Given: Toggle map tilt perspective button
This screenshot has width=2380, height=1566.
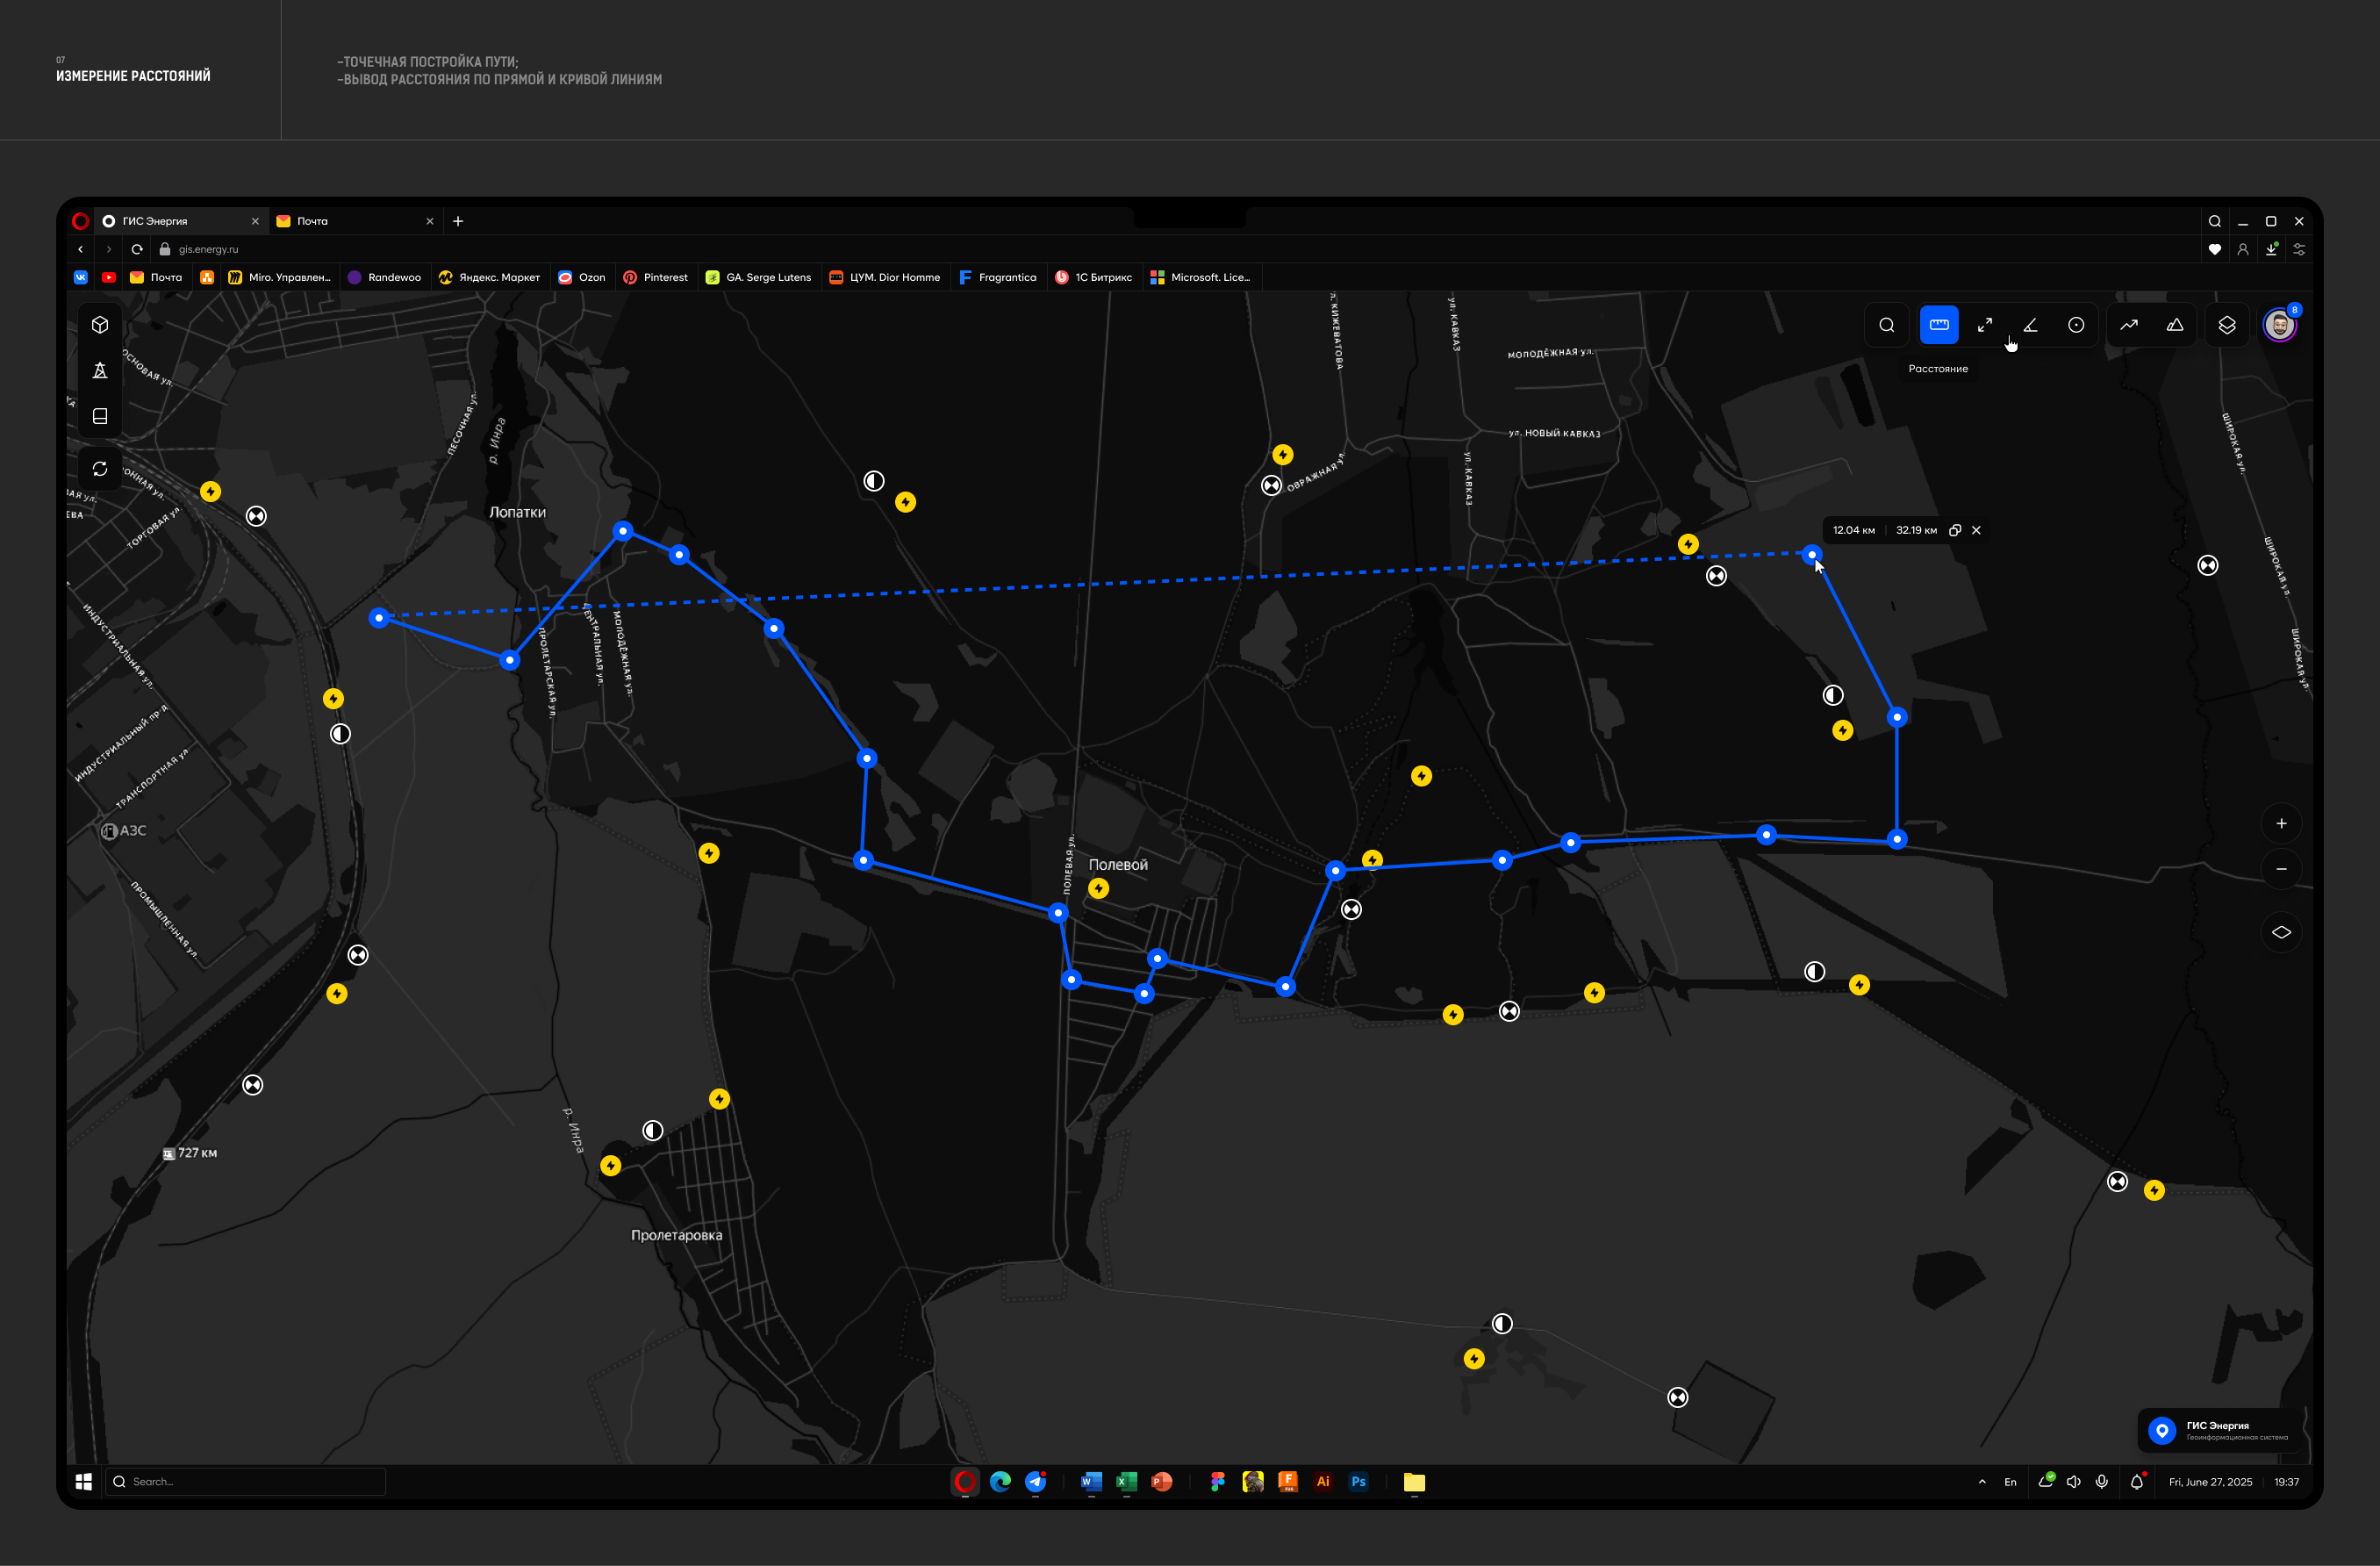Looking at the screenshot, I should point(2281,932).
